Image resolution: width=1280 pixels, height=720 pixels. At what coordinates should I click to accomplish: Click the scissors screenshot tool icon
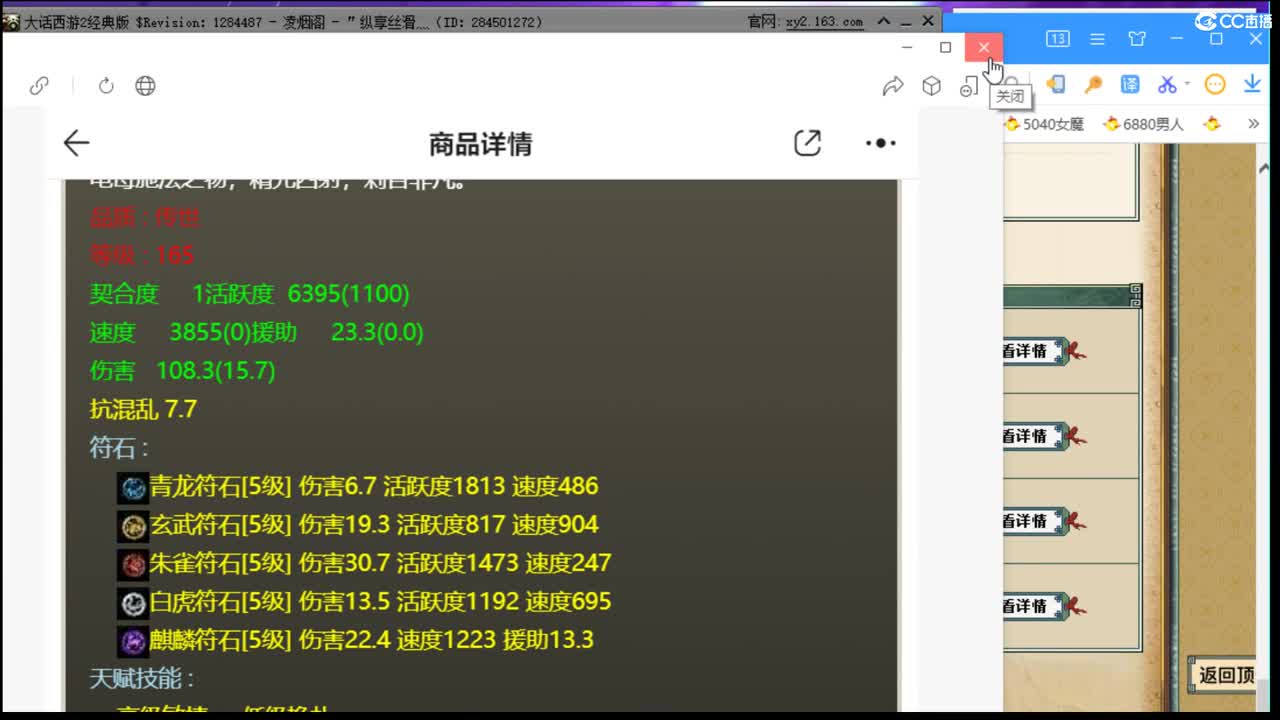(1166, 85)
